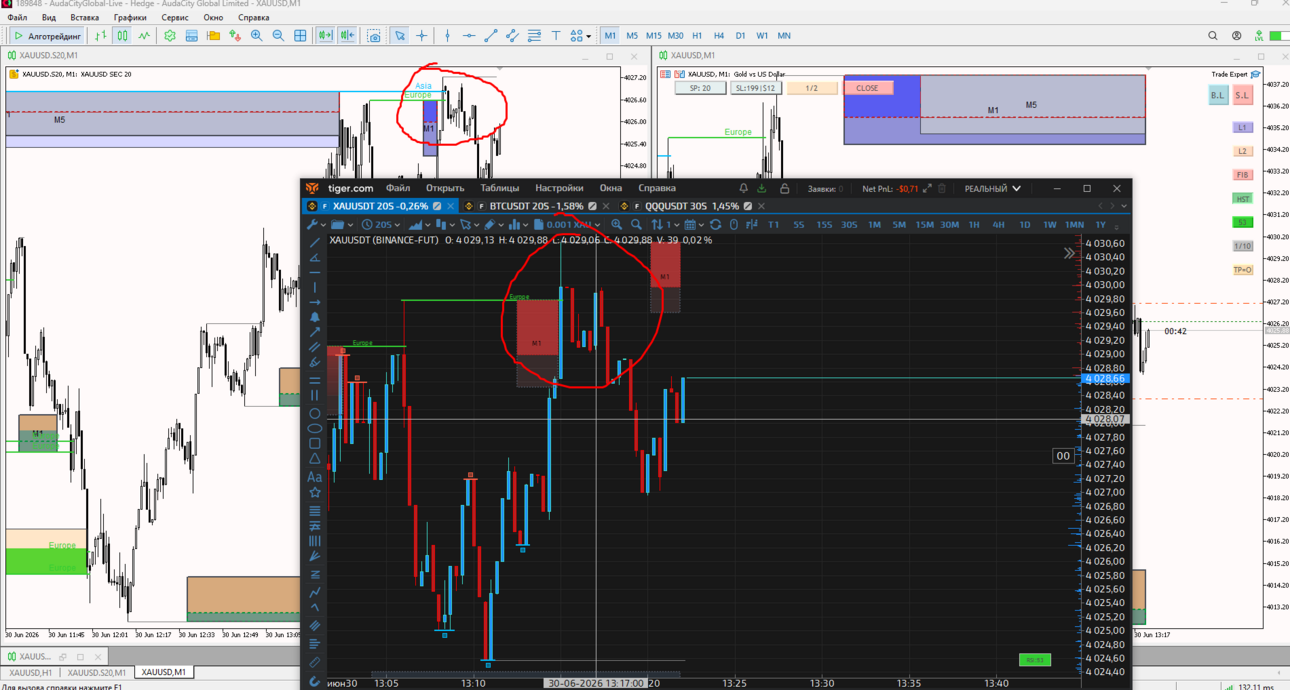The height and width of the screenshot is (690, 1290).
Task: Click the TP+O button on right panel
Action: pos(1242,270)
